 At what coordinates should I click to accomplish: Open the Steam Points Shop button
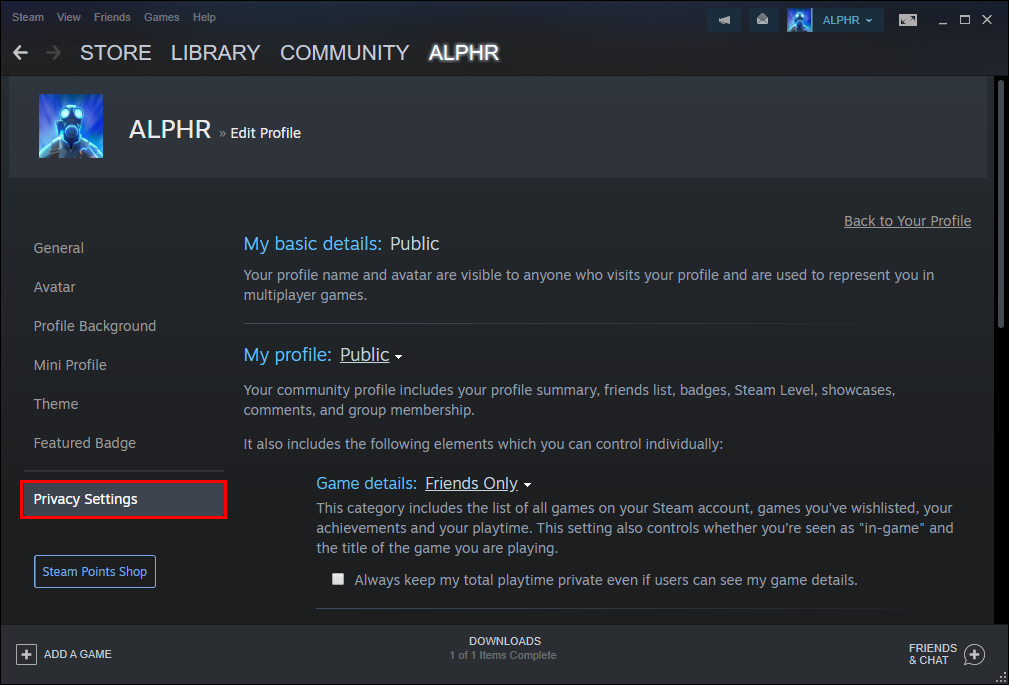pyautogui.click(x=95, y=572)
